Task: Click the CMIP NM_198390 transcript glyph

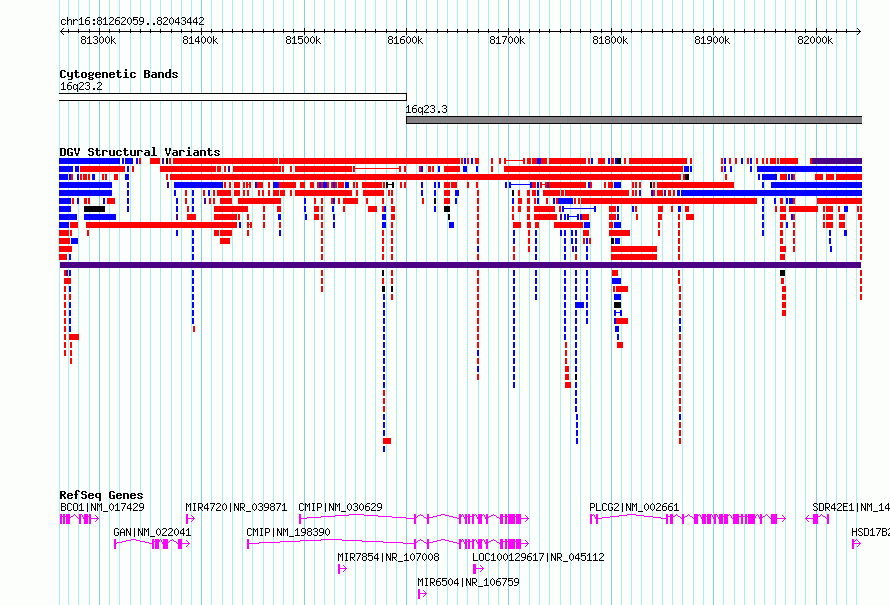Action: coord(388,544)
